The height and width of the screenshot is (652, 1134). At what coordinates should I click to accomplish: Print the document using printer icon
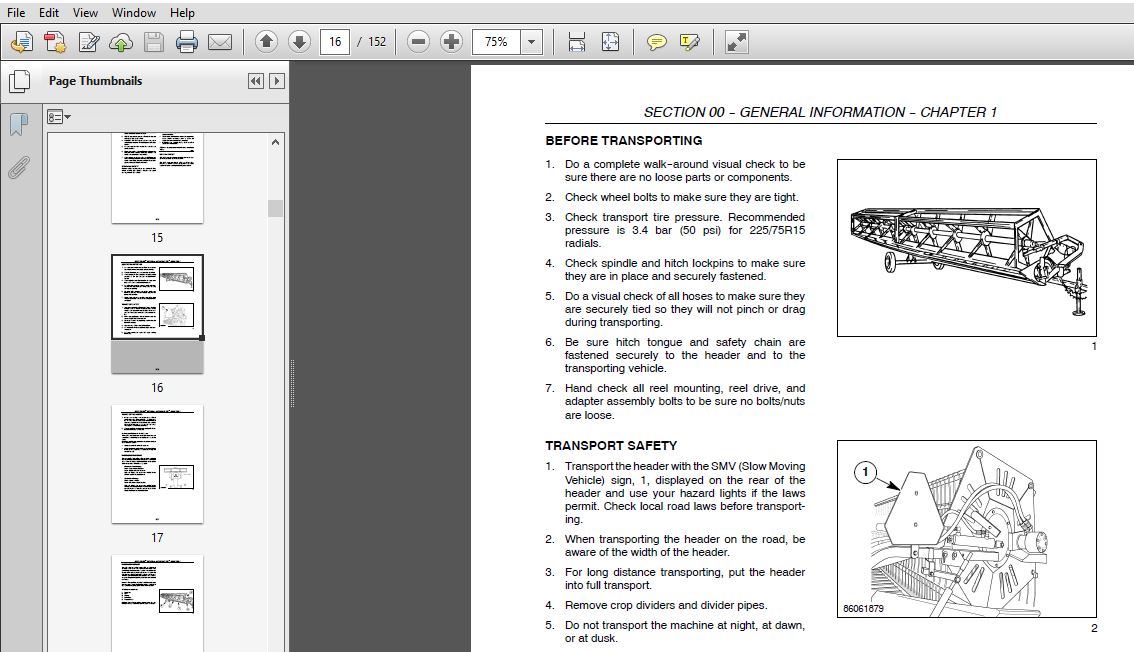[187, 42]
